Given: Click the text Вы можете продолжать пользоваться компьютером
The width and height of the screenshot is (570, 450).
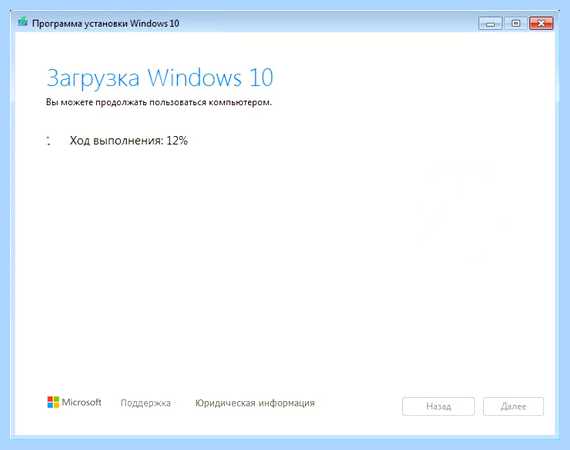Looking at the screenshot, I should pyautogui.click(x=158, y=102).
